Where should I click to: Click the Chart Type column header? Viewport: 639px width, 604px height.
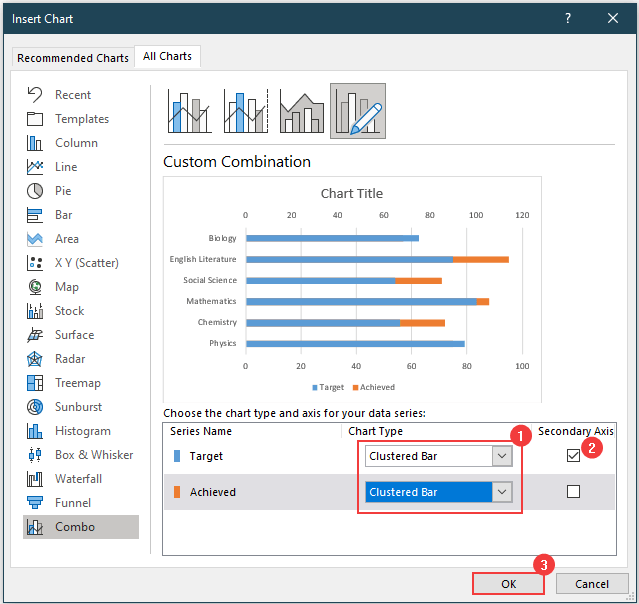(x=375, y=431)
